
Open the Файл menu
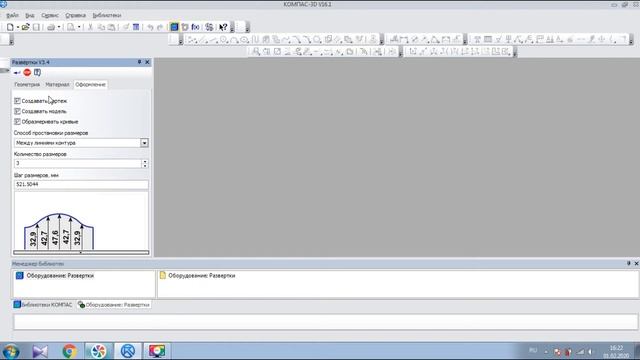(x=13, y=15)
